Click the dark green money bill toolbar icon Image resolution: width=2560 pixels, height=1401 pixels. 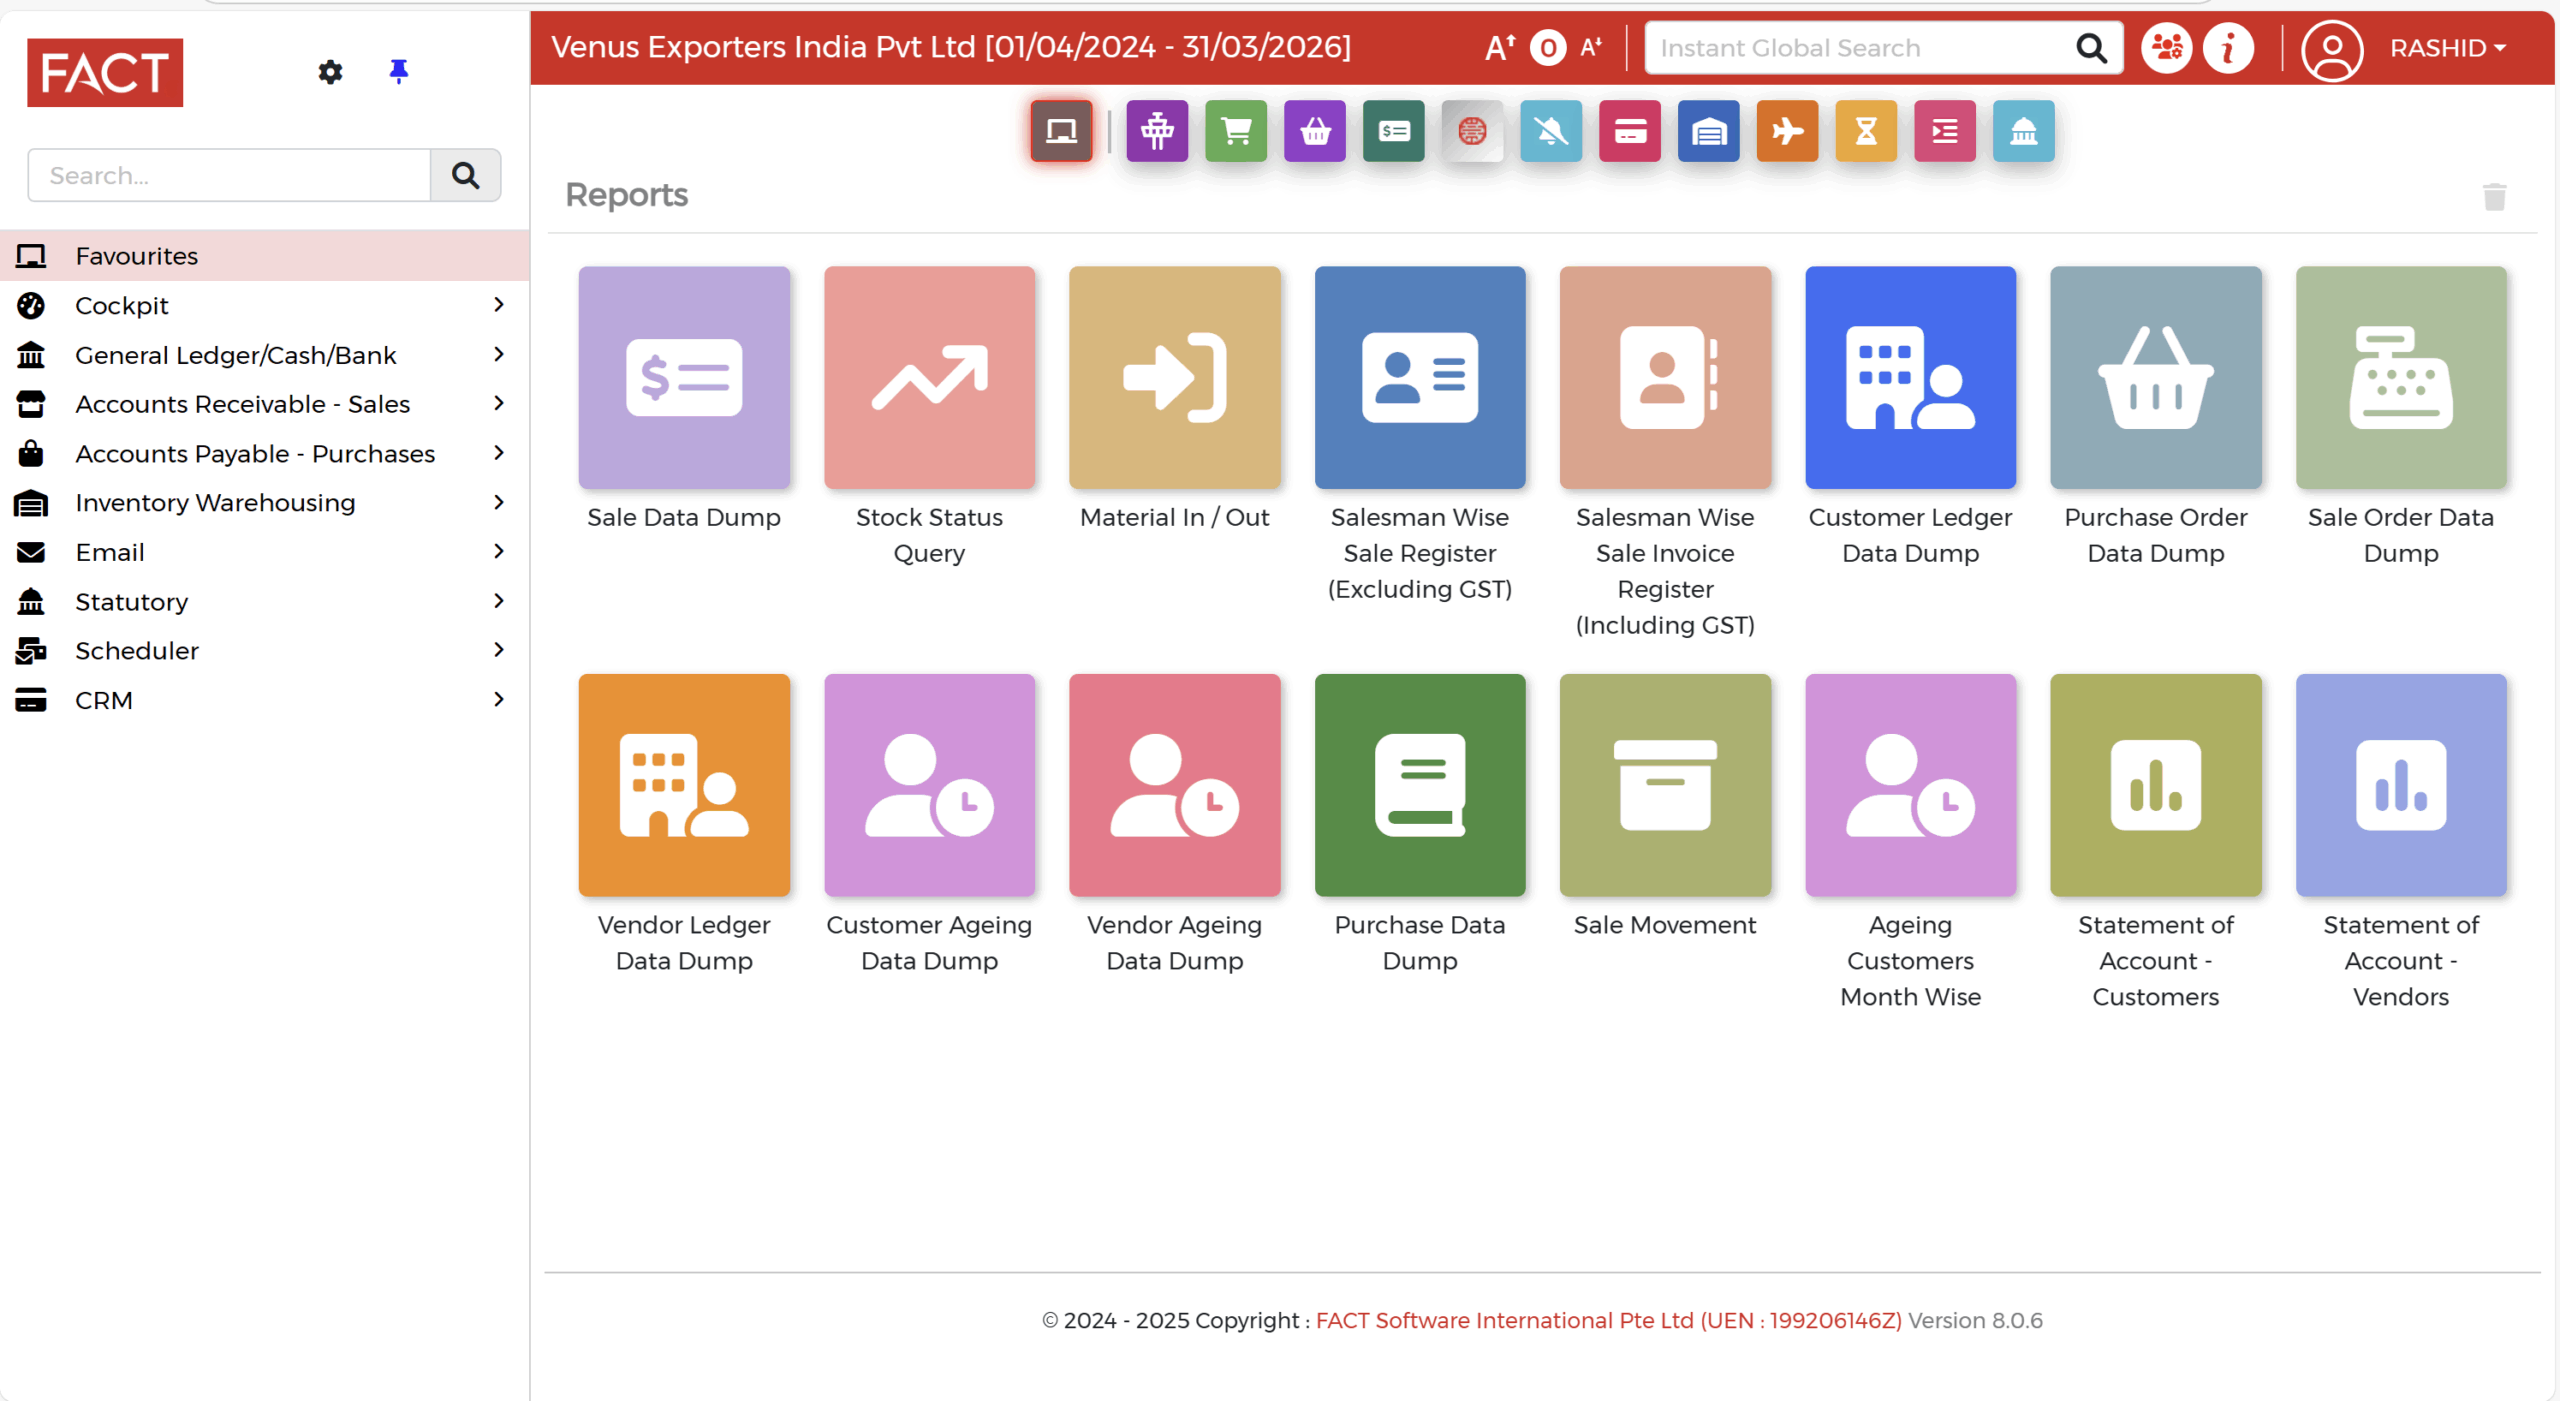pos(1393,131)
